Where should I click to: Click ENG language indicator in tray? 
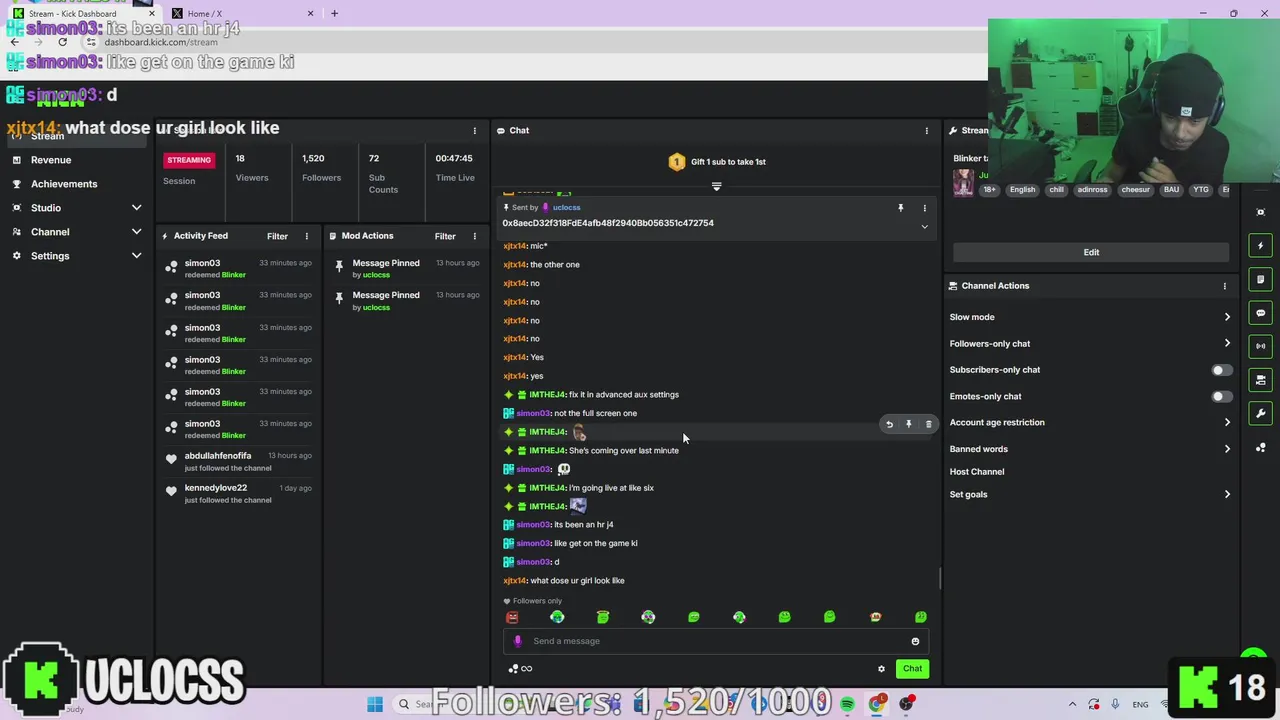pyautogui.click(x=1140, y=705)
